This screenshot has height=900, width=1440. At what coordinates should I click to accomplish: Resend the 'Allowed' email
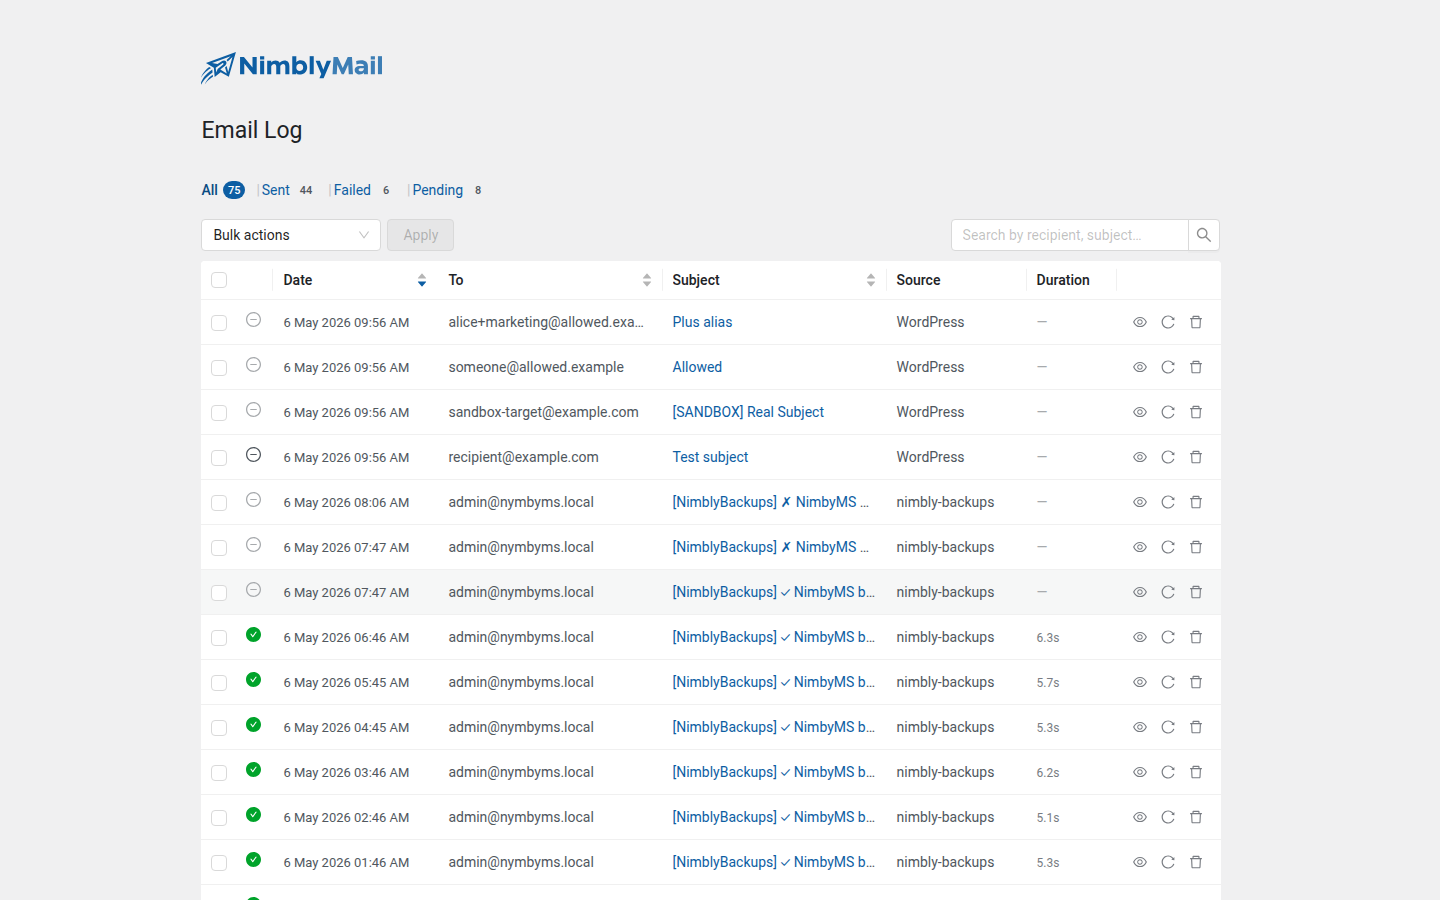pos(1167,367)
